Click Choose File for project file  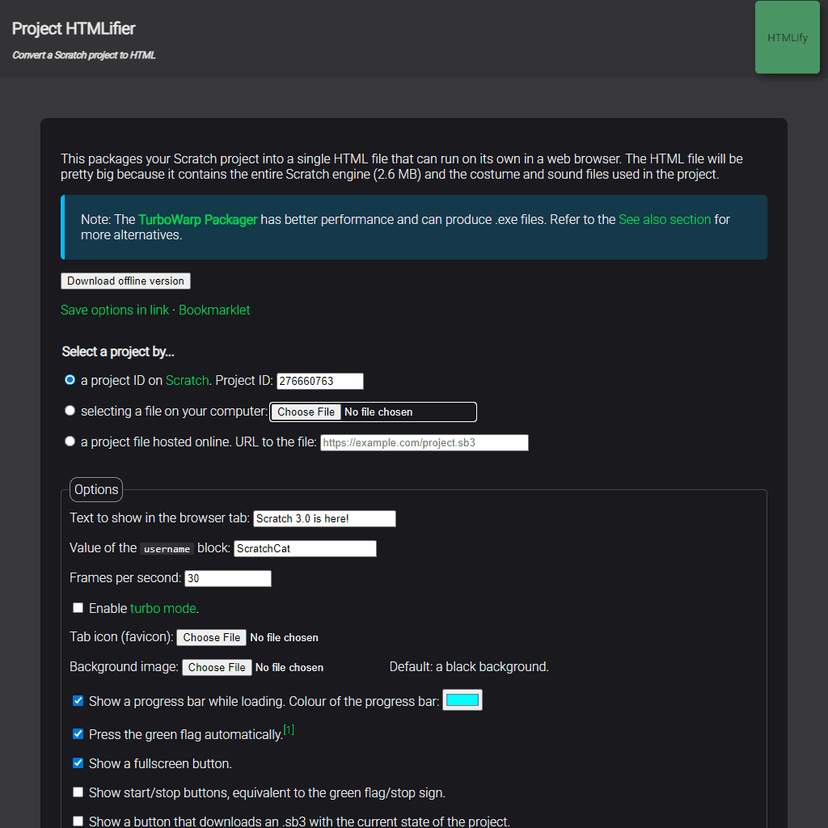[x=306, y=412]
